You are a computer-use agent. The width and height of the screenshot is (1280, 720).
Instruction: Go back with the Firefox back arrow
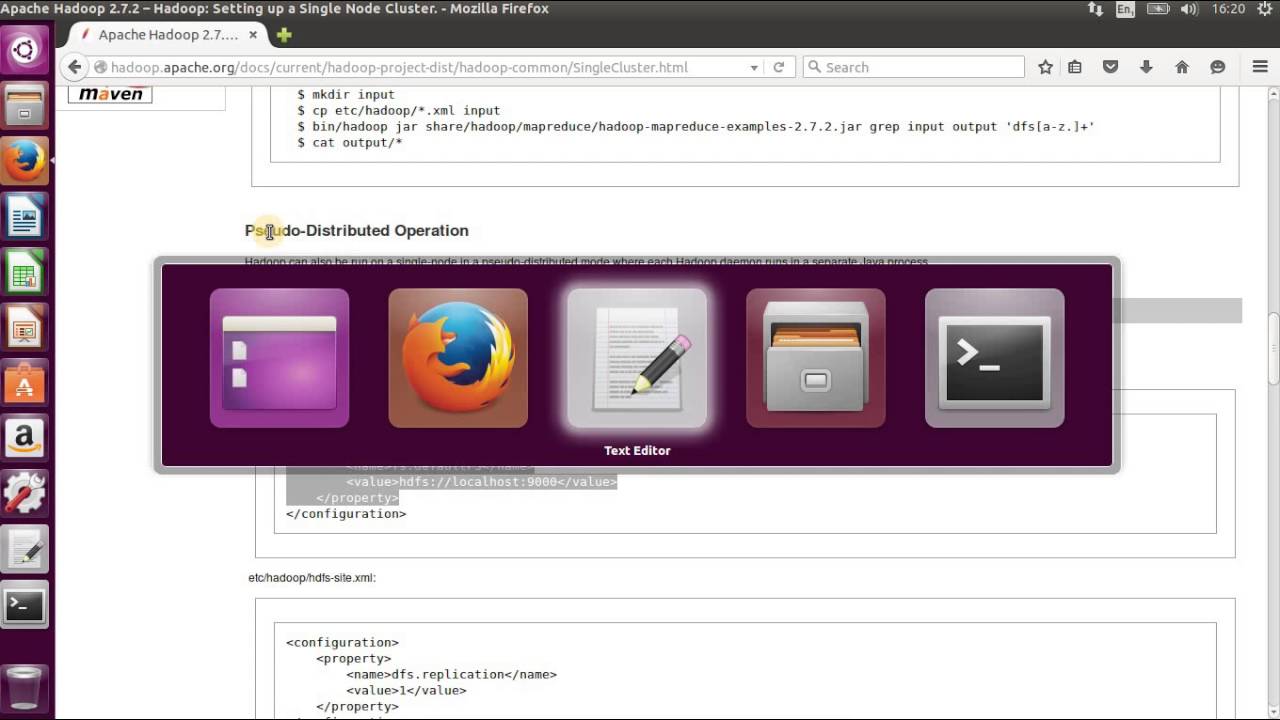click(74, 67)
